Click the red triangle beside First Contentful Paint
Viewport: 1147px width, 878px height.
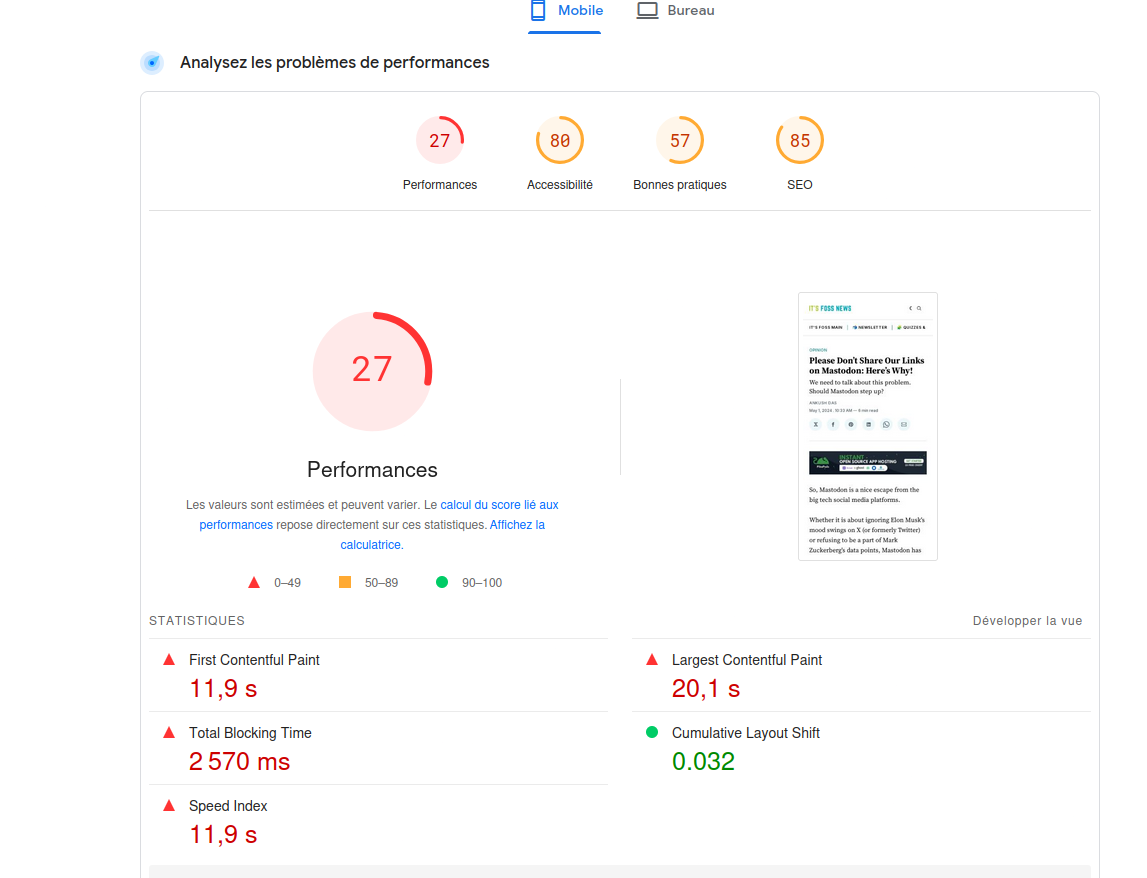169,660
